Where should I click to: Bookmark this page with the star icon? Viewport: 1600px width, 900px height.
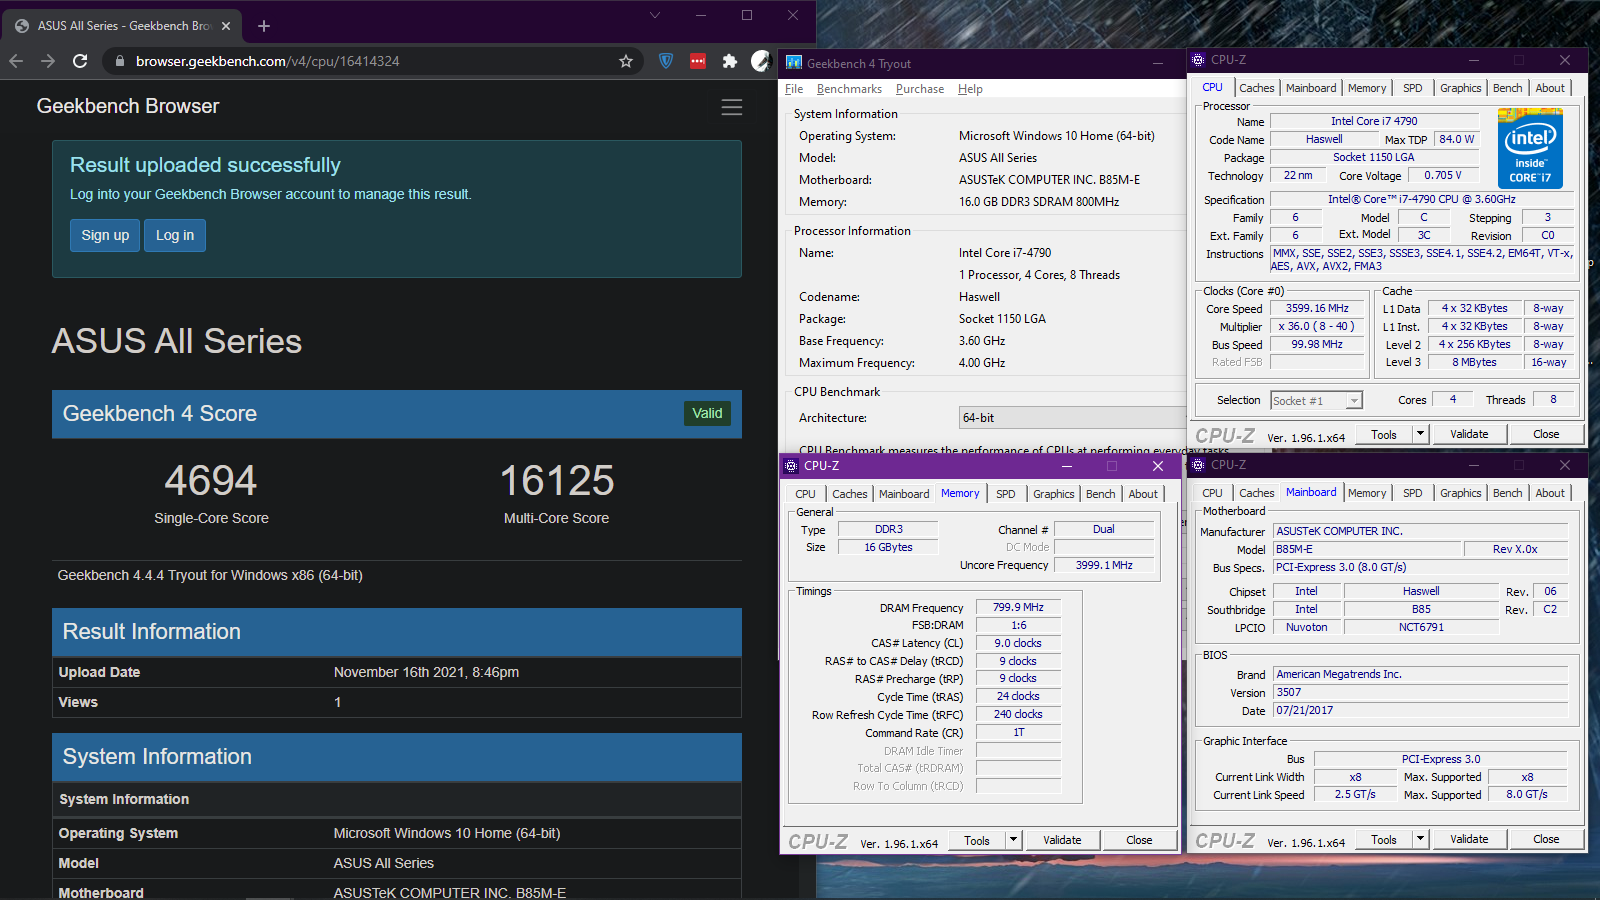pos(626,61)
